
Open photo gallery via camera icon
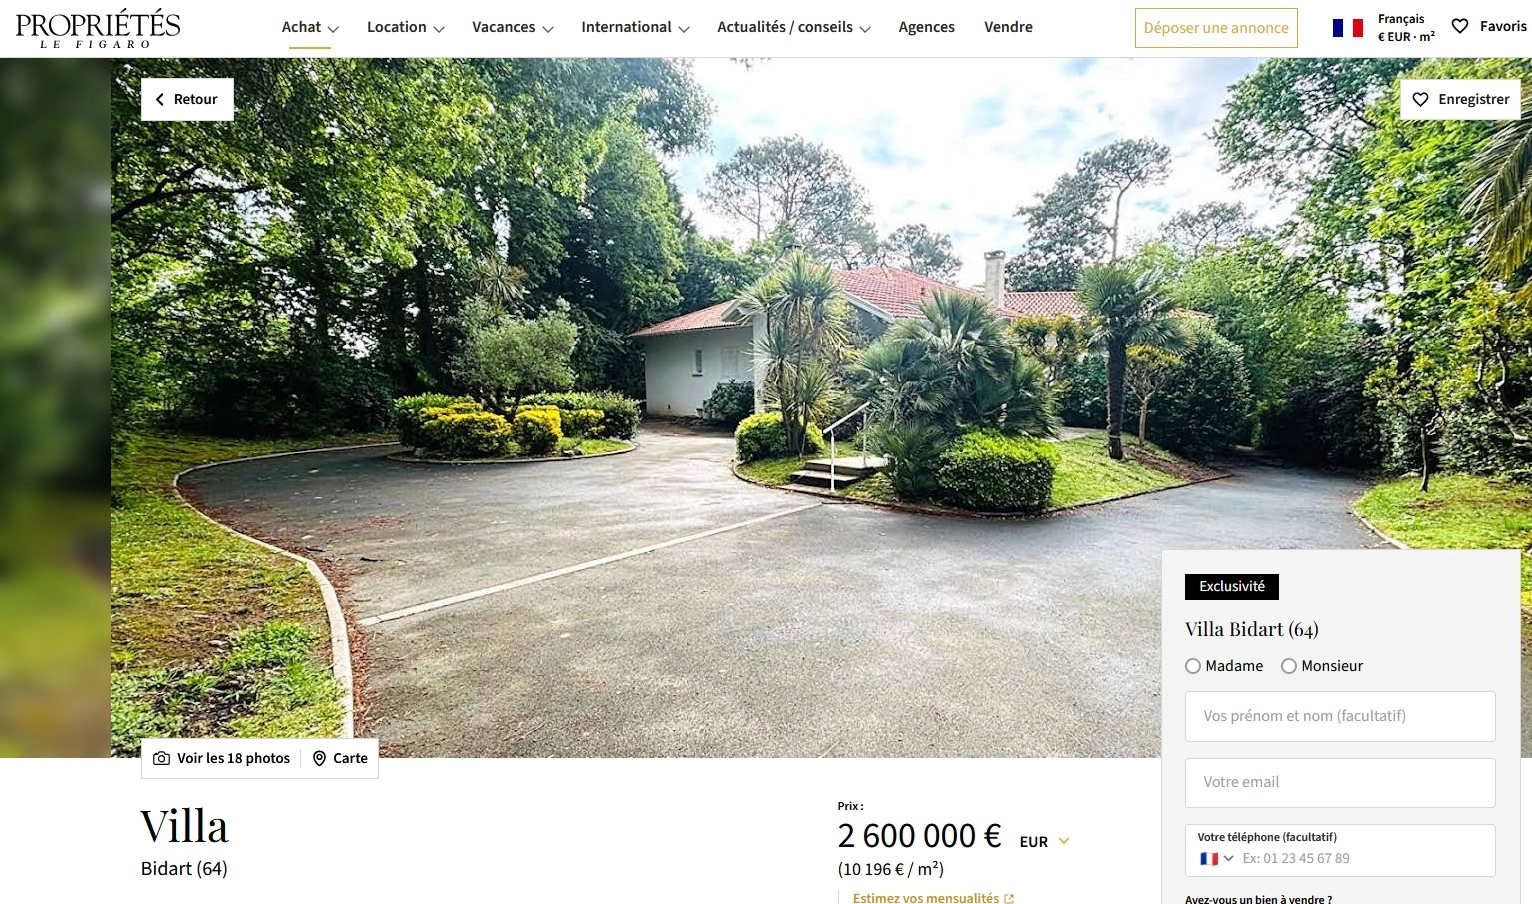point(161,758)
